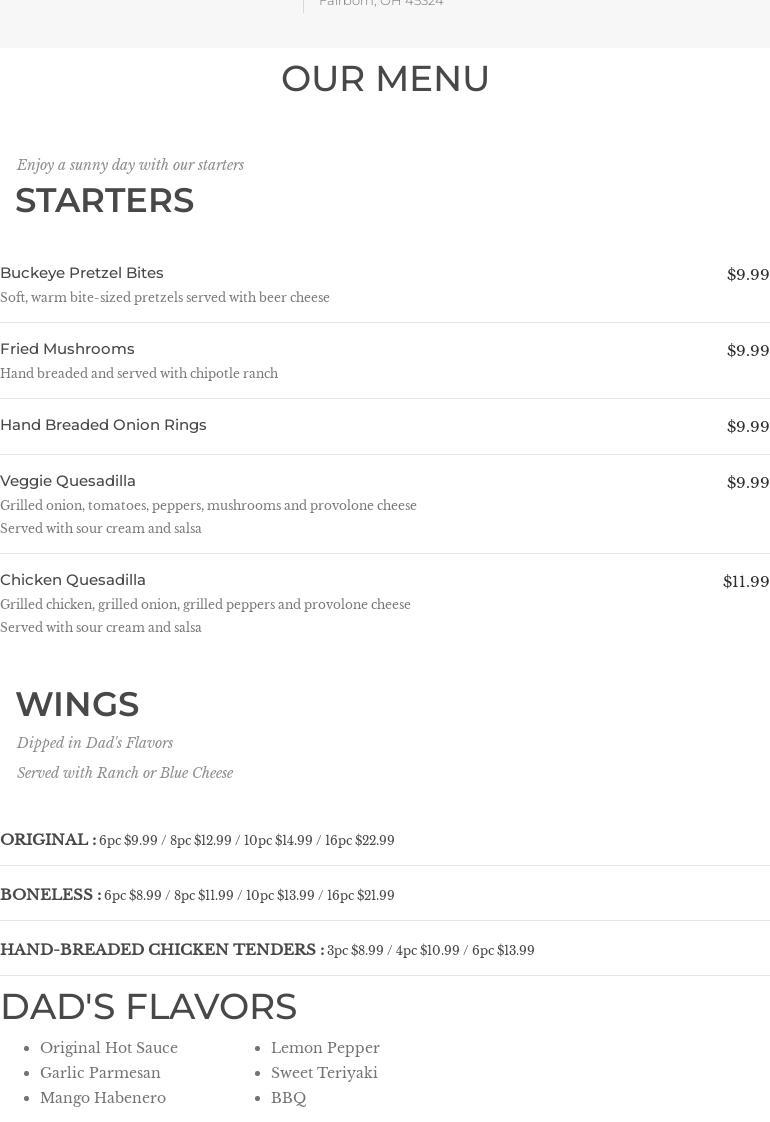Click the $11.99 Chicken Quesadilla price

(x=746, y=581)
